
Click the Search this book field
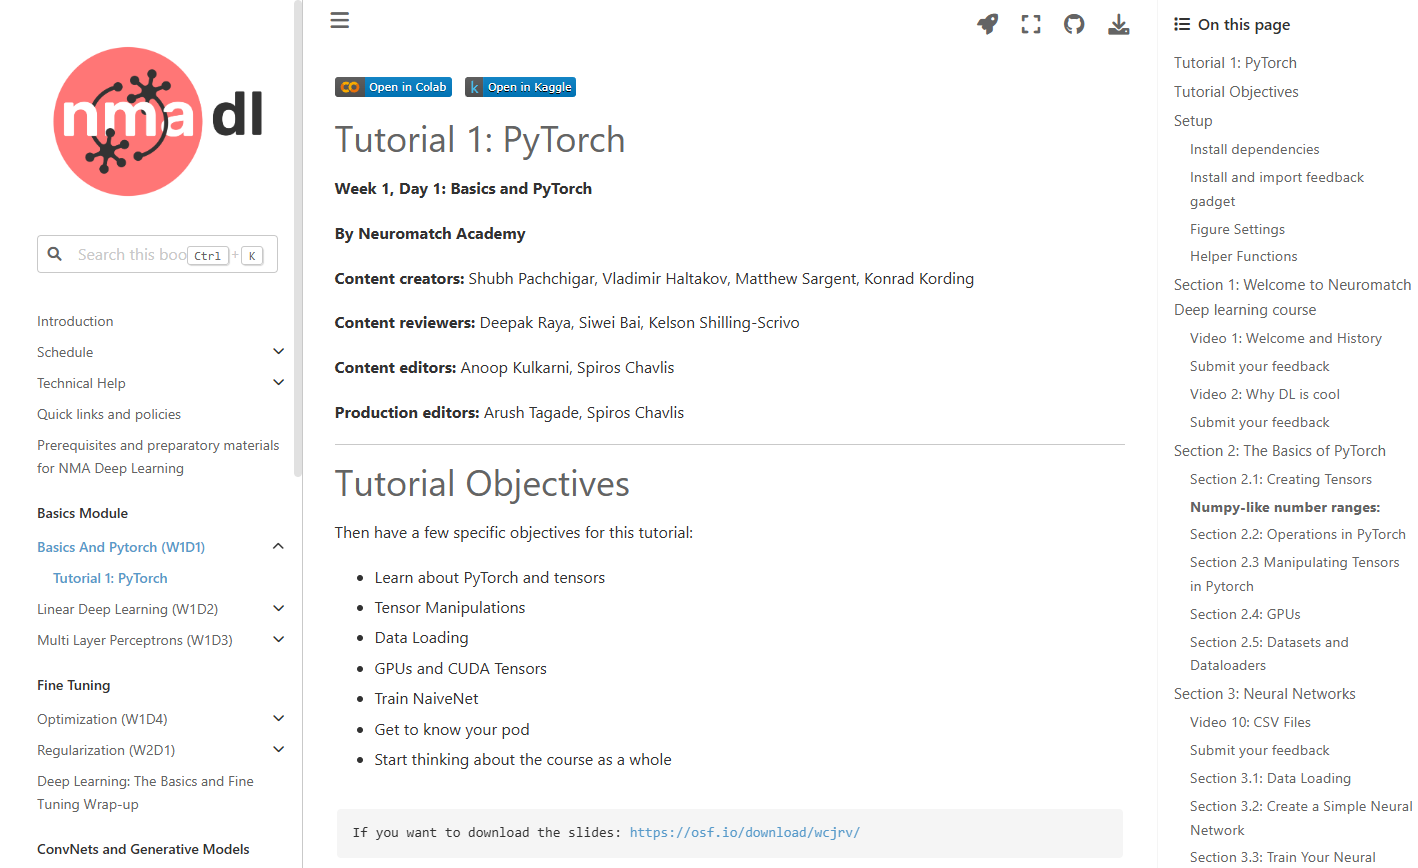tap(132, 255)
